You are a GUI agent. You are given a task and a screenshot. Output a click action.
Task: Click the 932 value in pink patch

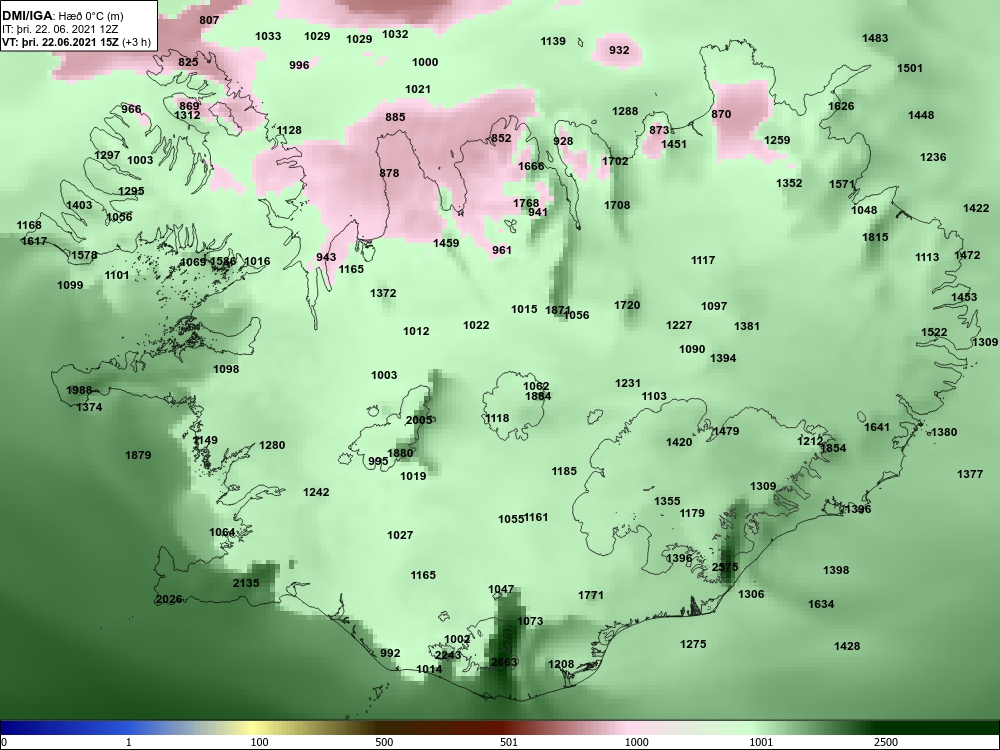pyautogui.click(x=619, y=50)
